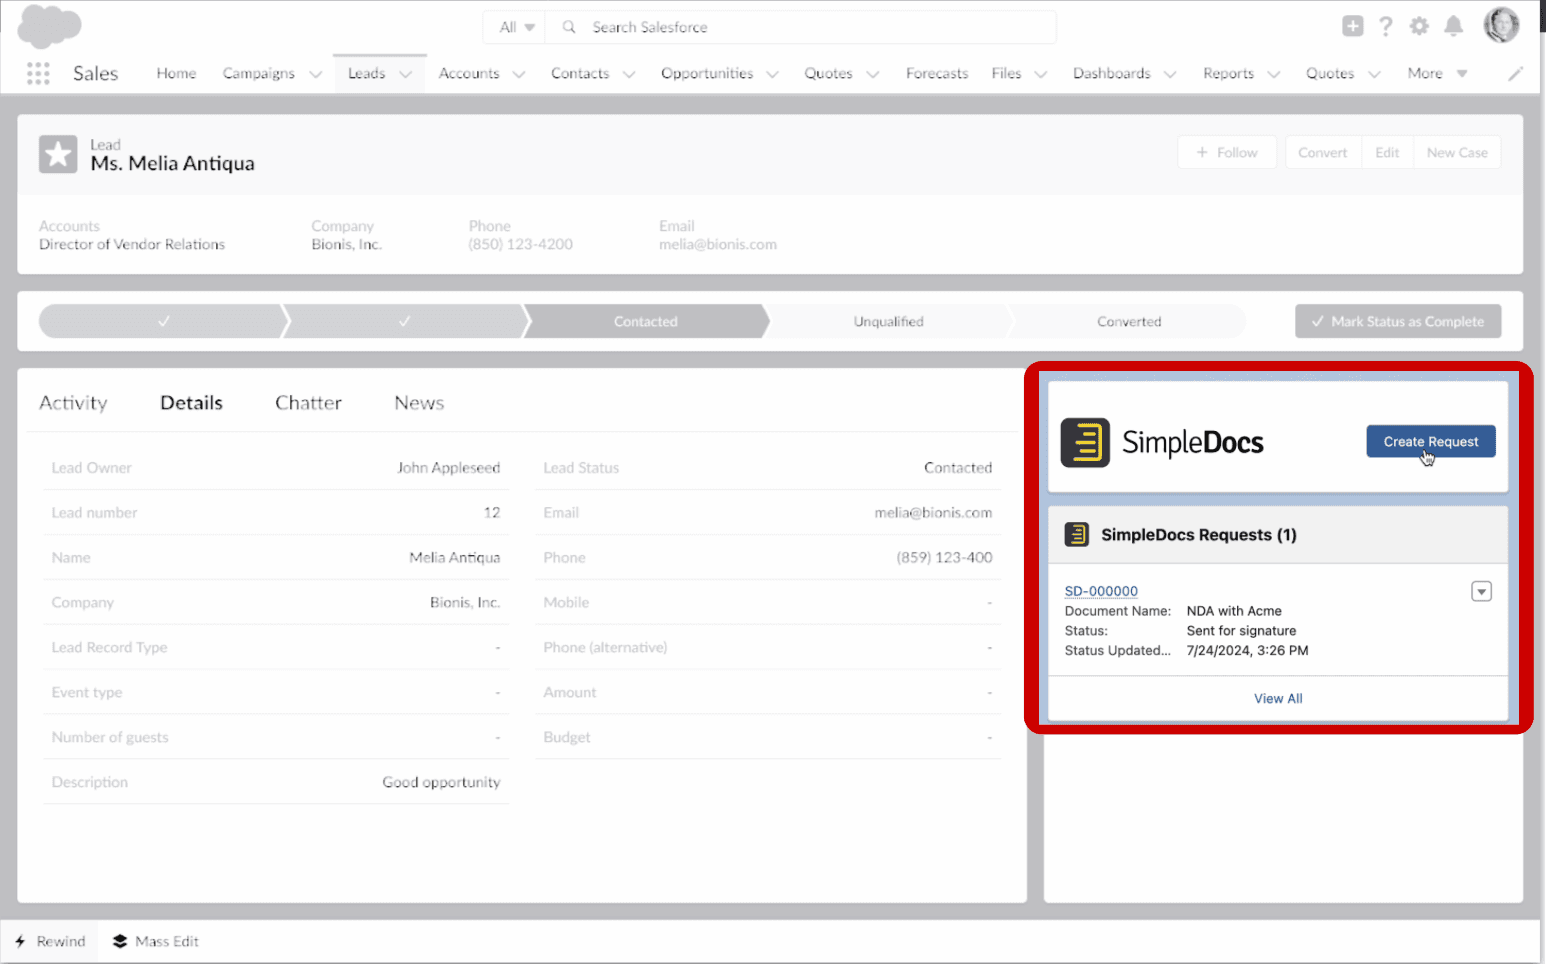Expand the Campaigns tab chevron
Image resolution: width=1546 pixels, height=964 pixels.
(316, 74)
